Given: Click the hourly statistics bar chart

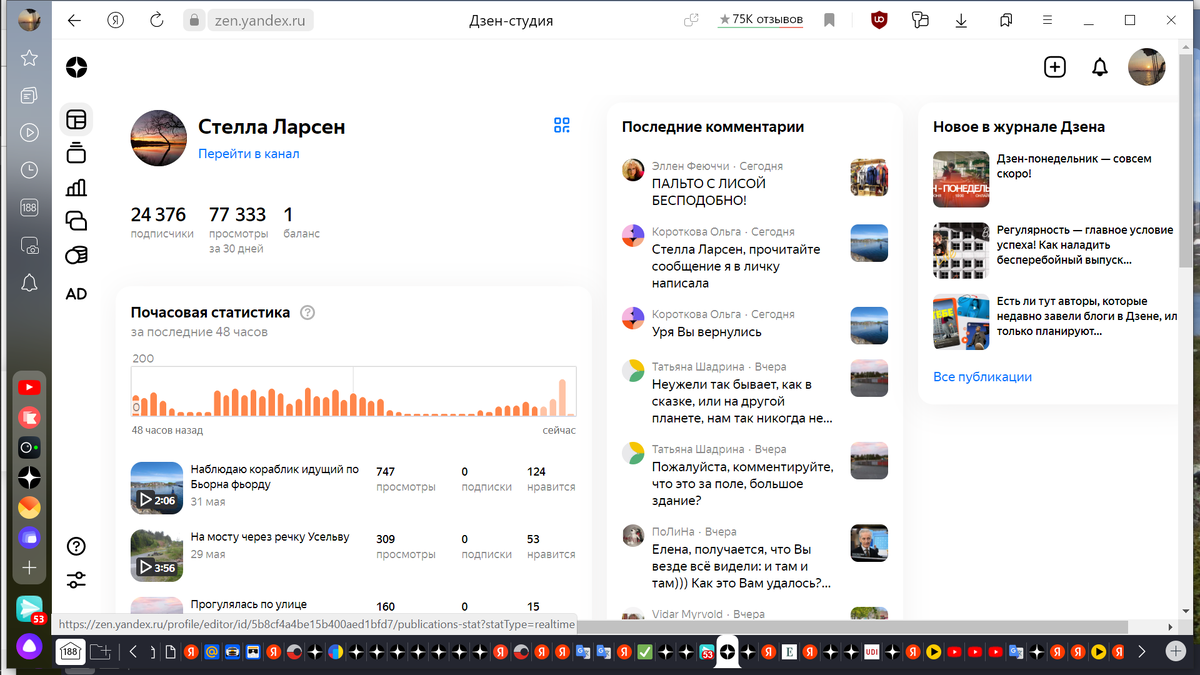Looking at the screenshot, I should (x=354, y=391).
